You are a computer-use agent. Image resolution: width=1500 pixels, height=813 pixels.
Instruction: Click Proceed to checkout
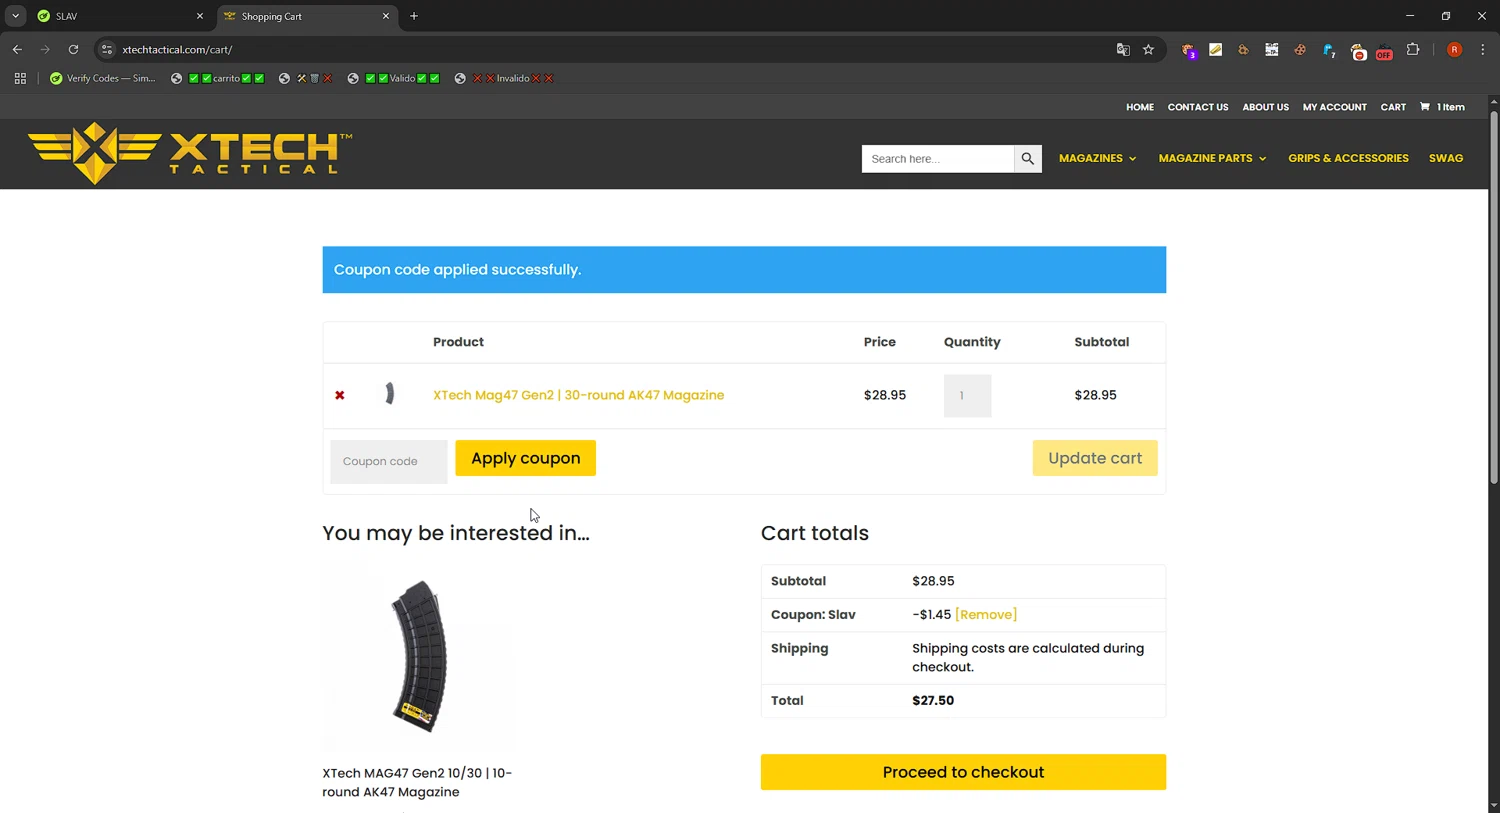(x=963, y=772)
